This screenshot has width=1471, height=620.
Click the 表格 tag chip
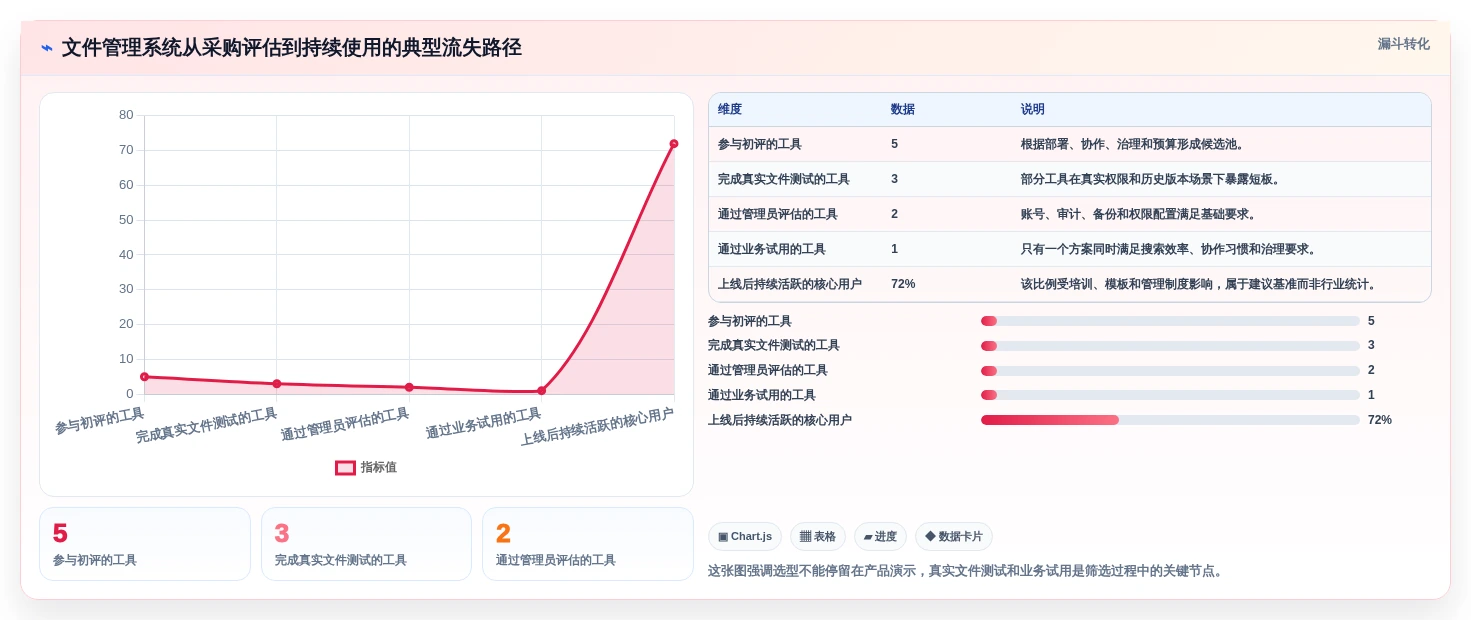[818, 537]
